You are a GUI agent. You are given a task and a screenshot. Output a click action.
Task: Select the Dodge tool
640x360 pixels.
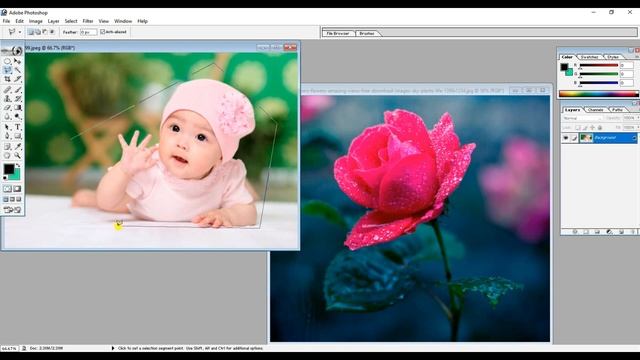(18, 116)
